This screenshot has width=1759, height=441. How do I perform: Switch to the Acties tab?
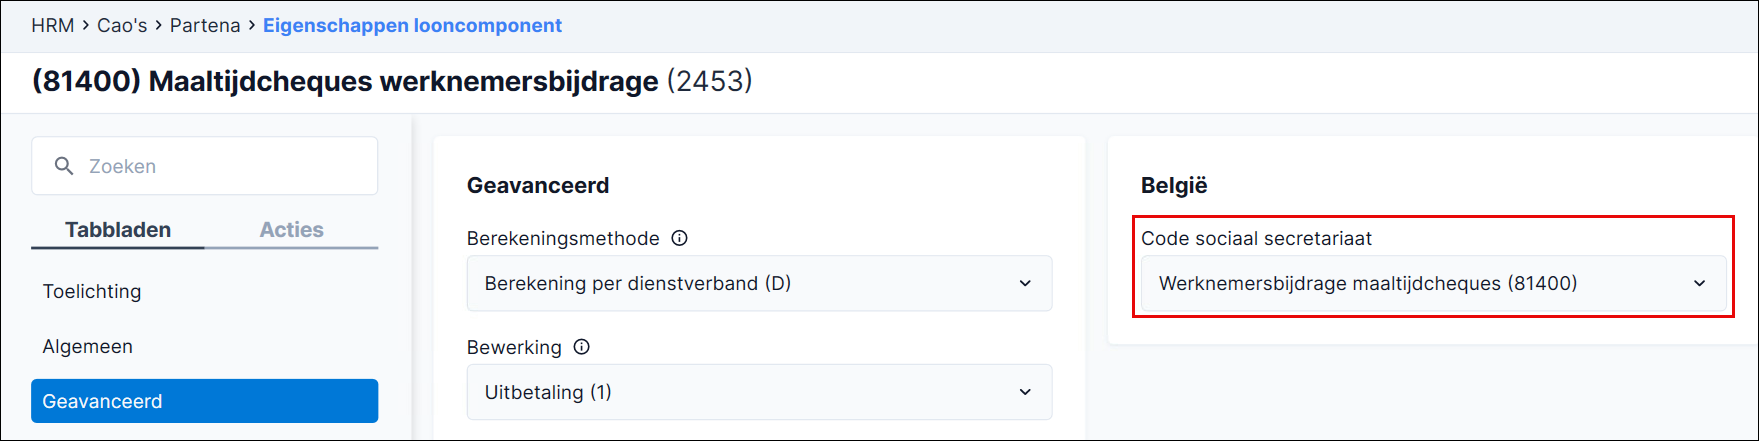[291, 229]
